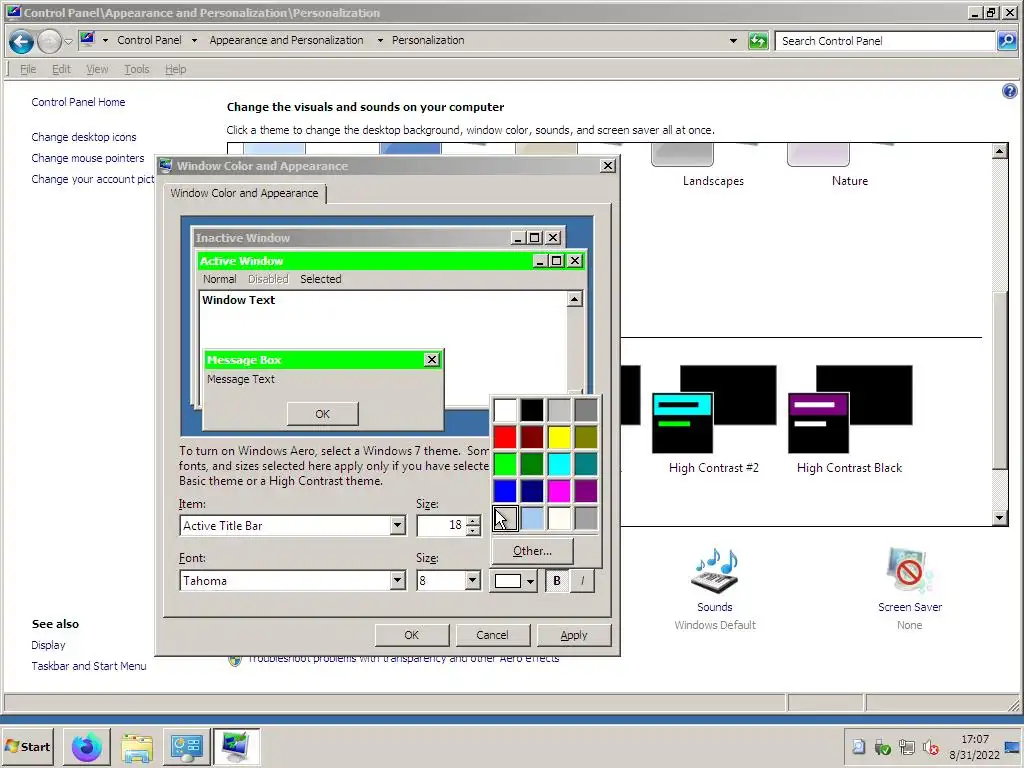
Task: Click the Apply button
Action: 573,635
